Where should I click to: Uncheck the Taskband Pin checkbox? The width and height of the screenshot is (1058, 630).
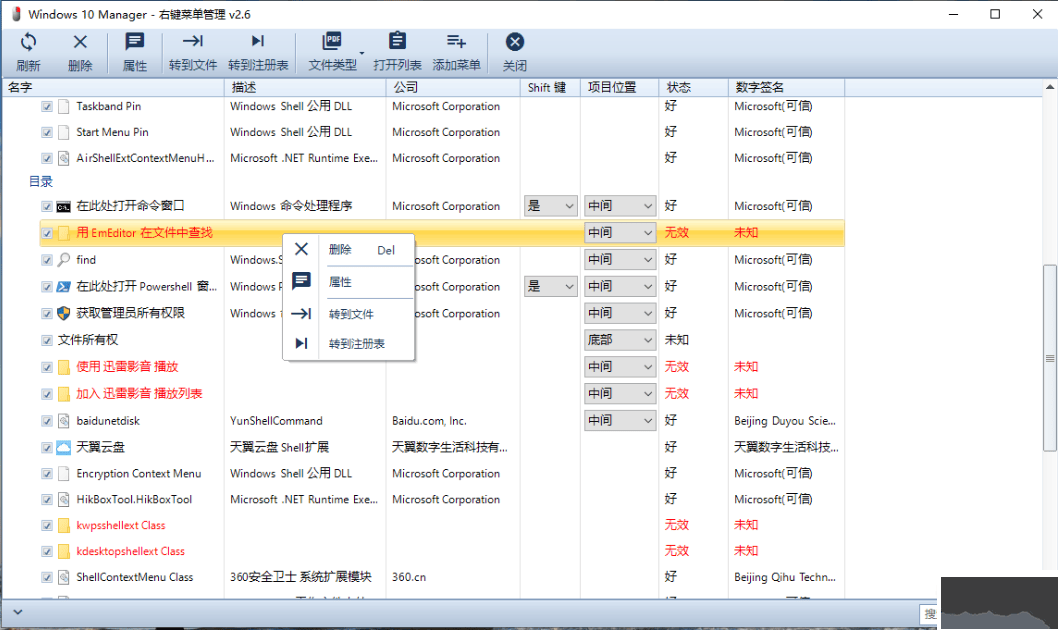(47, 106)
